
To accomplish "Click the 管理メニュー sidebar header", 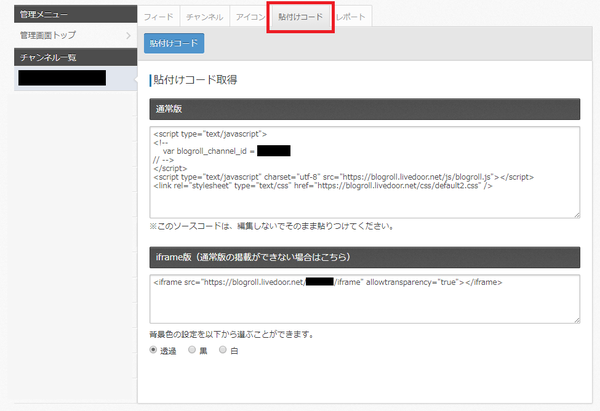I will (75, 15).
